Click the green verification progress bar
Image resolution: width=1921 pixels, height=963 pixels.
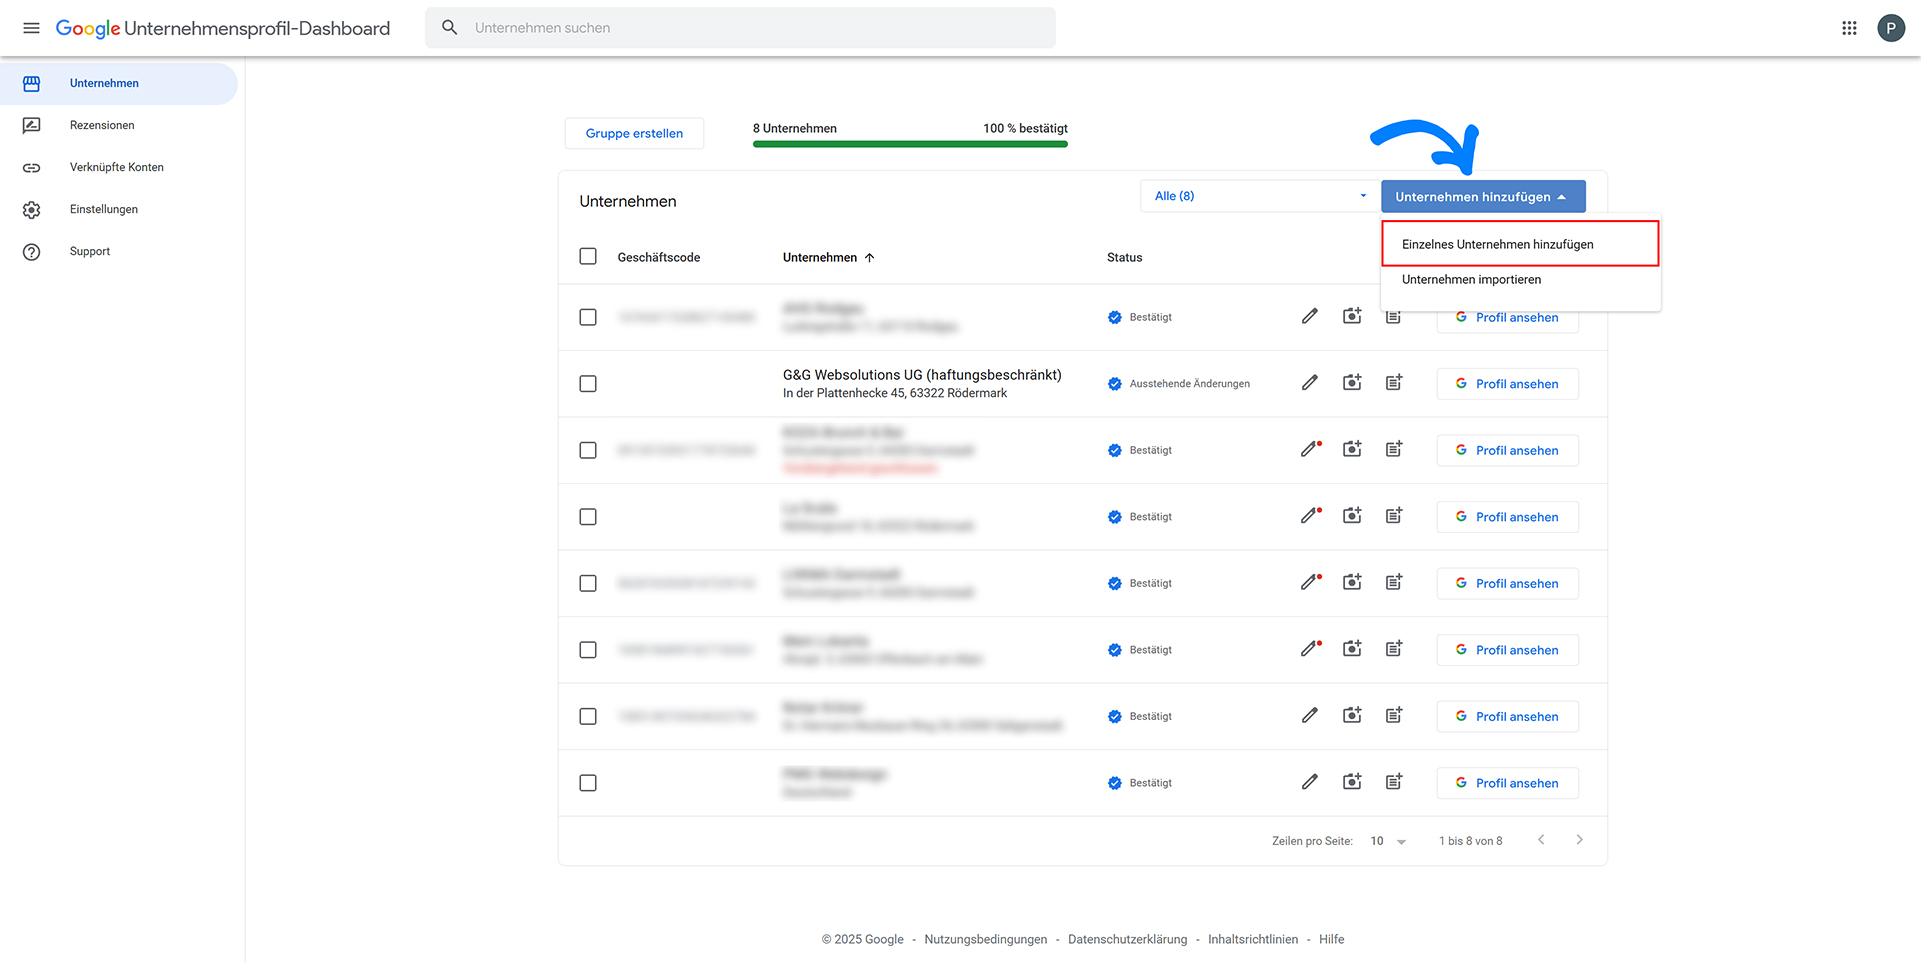(910, 144)
